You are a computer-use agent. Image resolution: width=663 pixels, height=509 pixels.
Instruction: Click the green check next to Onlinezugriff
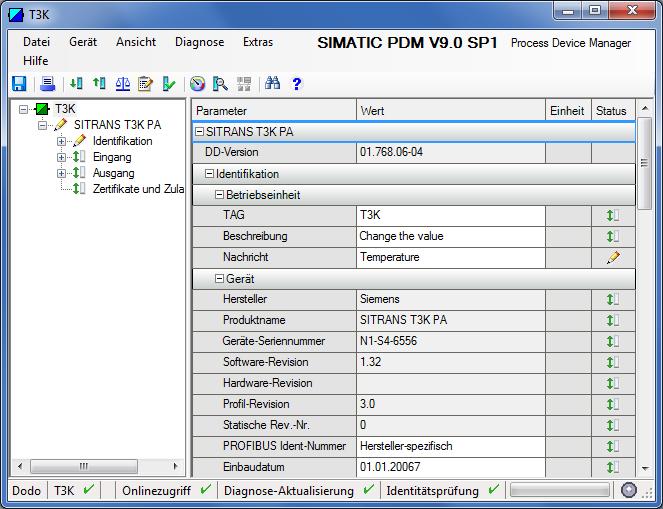point(205,490)
